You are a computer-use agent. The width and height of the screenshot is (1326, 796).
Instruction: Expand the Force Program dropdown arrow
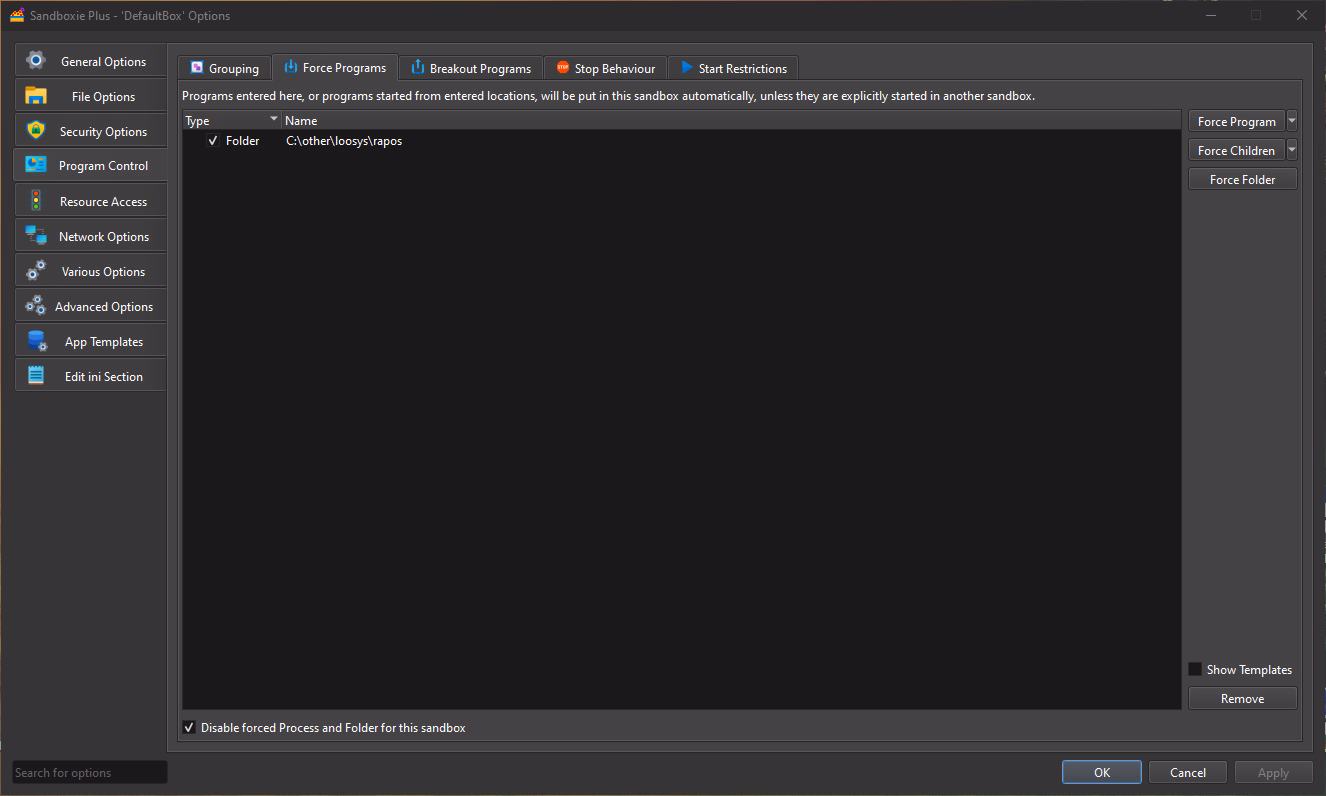(1292, 121)
